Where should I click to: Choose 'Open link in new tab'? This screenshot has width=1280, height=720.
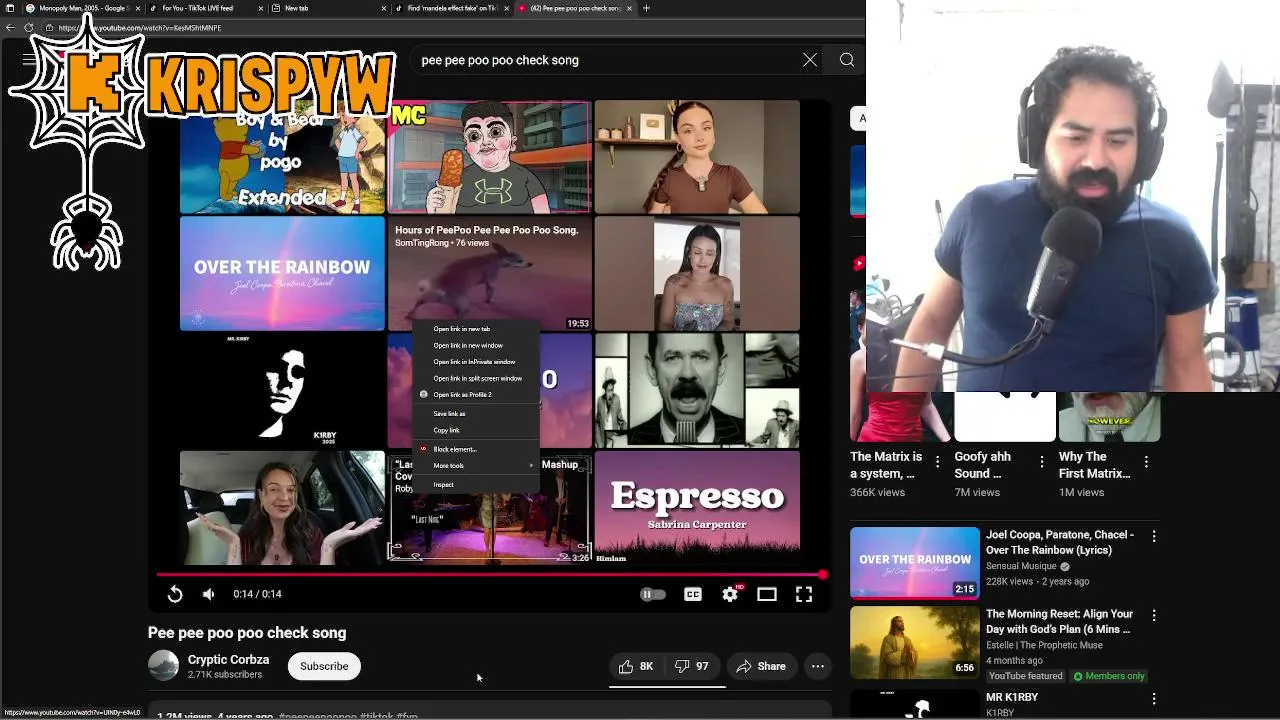coord(476,329)
